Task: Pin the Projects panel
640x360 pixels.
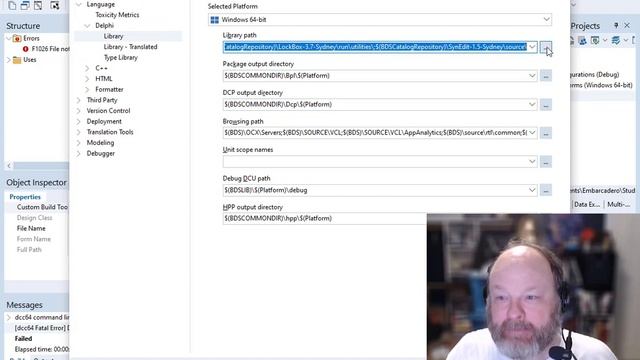Action: pos(616,25)
